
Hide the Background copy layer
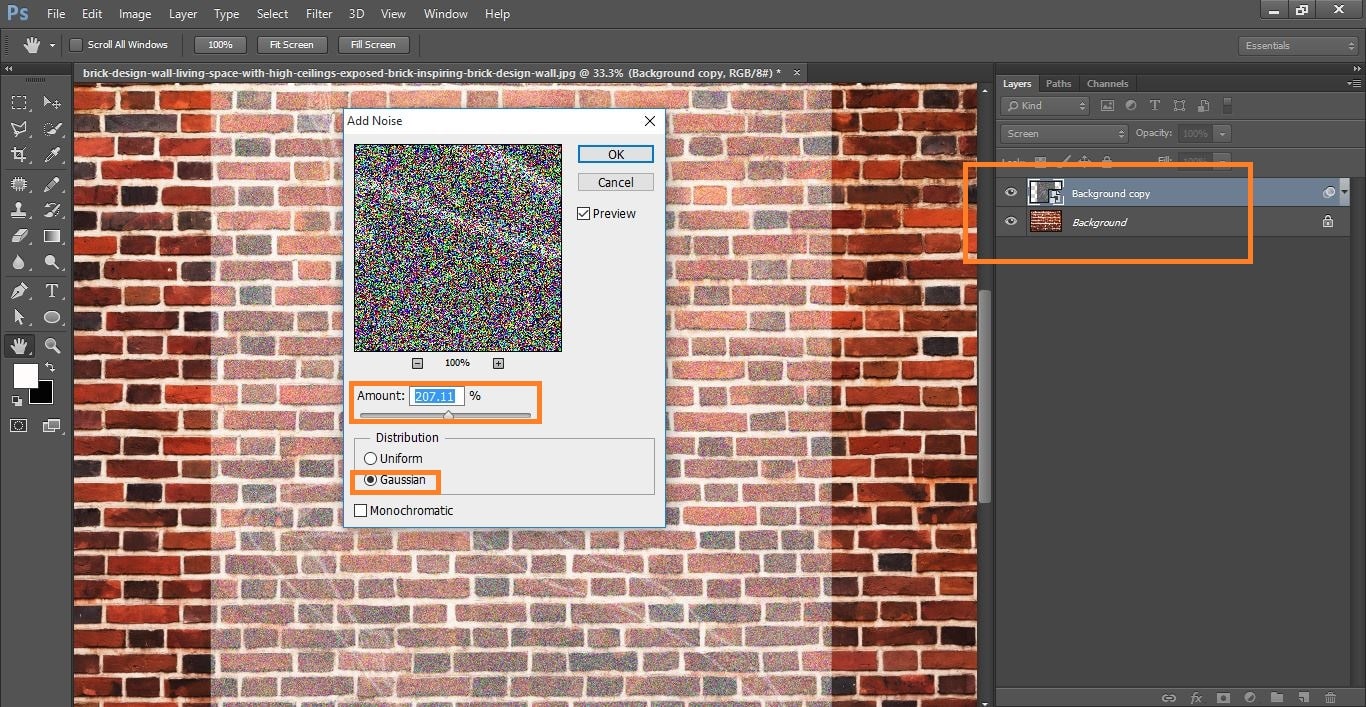click(x=1011, y=193)
